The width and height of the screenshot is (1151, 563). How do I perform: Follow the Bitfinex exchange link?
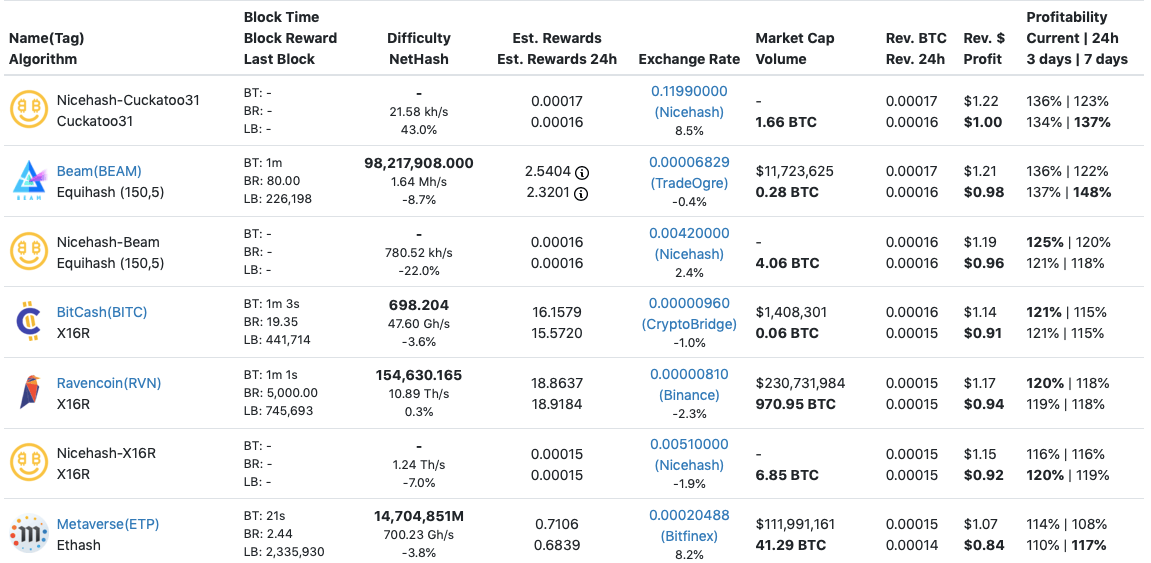click(x=689, y=536)
